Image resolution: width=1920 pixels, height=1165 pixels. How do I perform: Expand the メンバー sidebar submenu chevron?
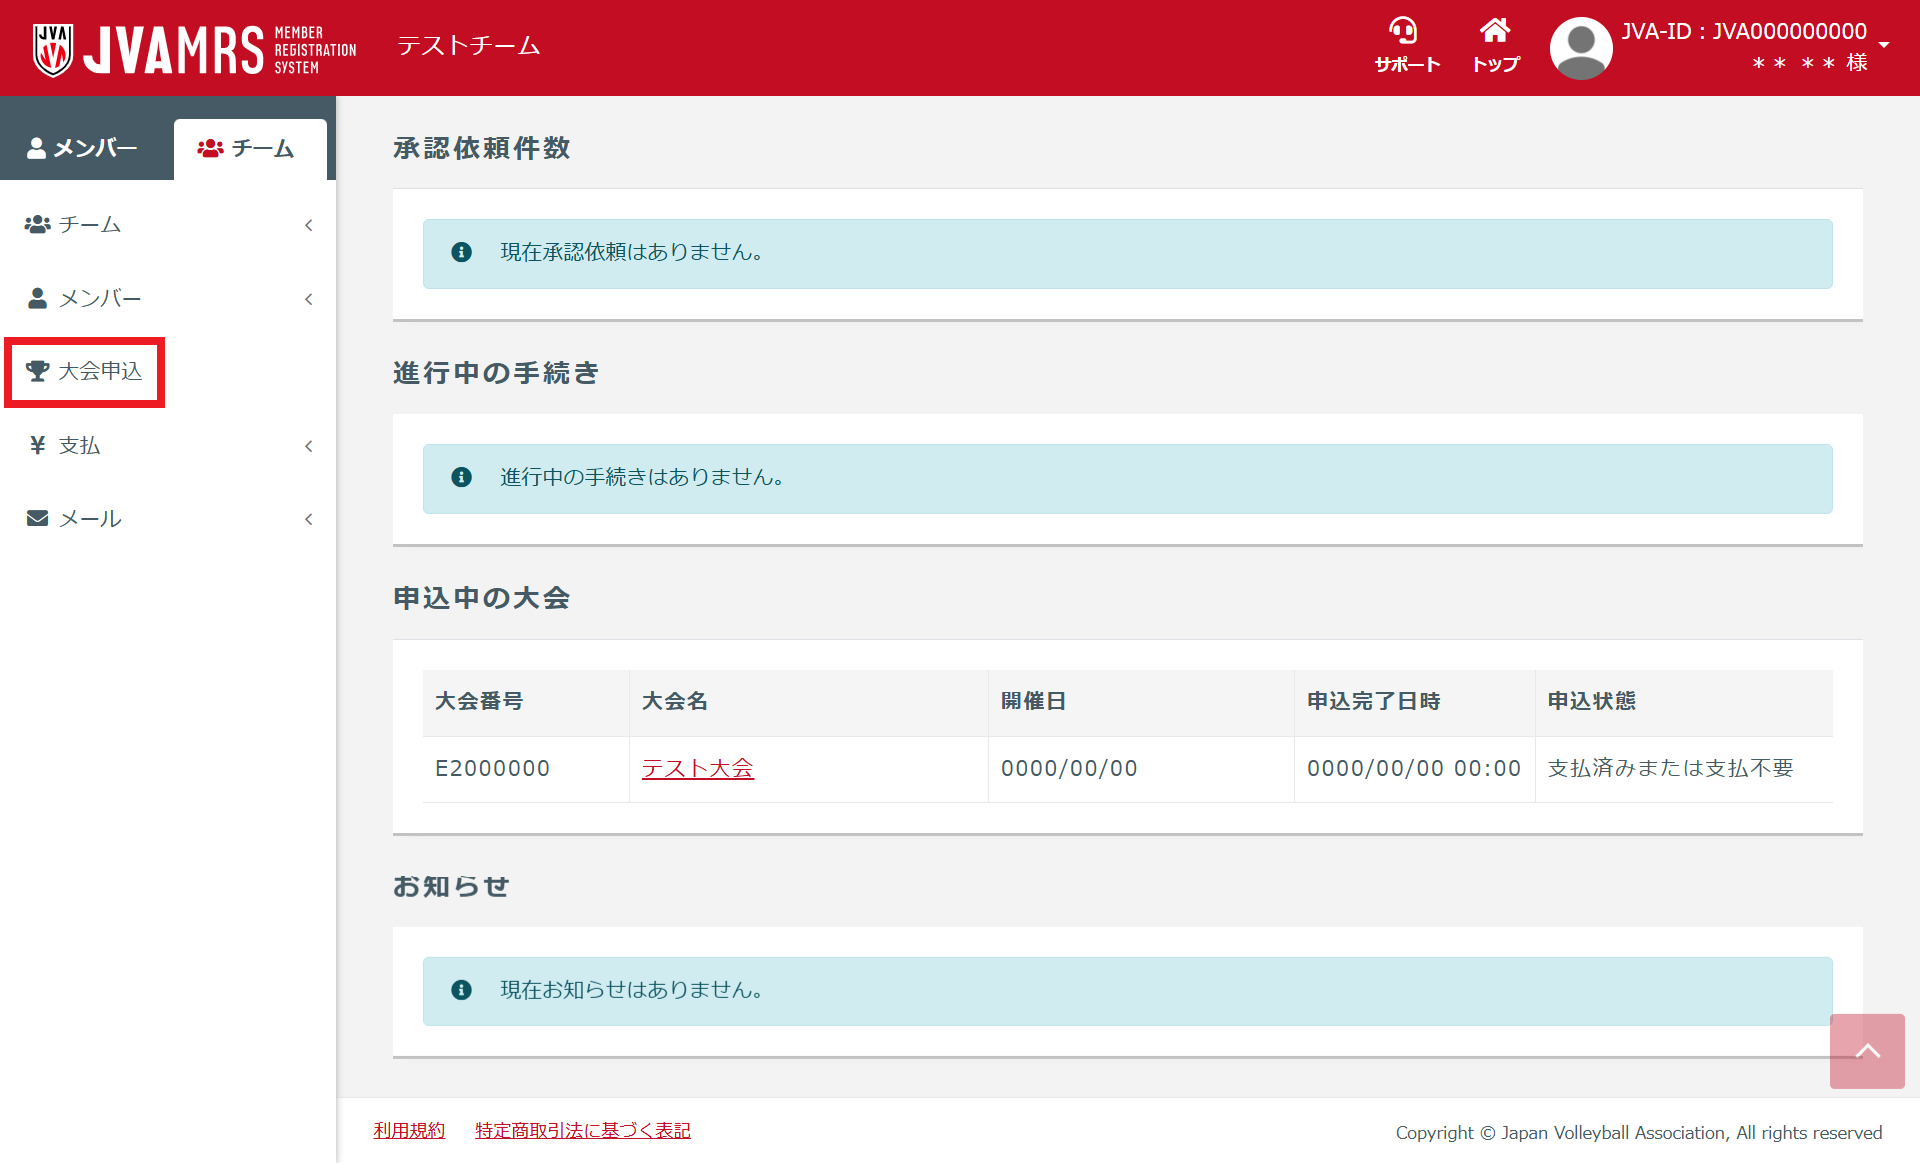[x=309, y=299]
